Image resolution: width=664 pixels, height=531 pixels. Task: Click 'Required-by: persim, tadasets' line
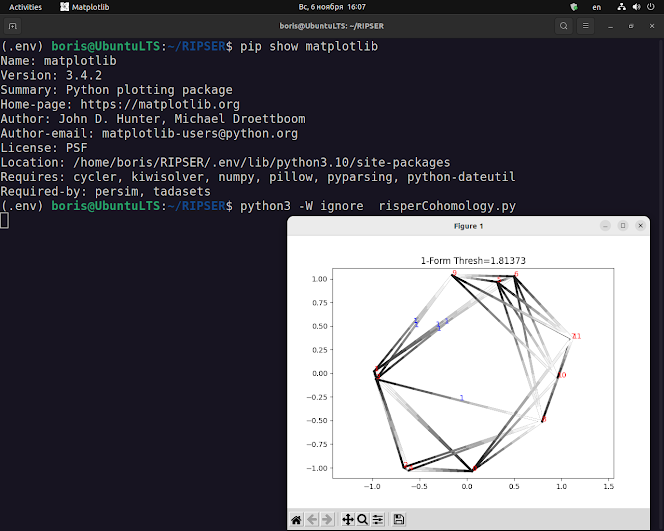(x=105, y=191)
